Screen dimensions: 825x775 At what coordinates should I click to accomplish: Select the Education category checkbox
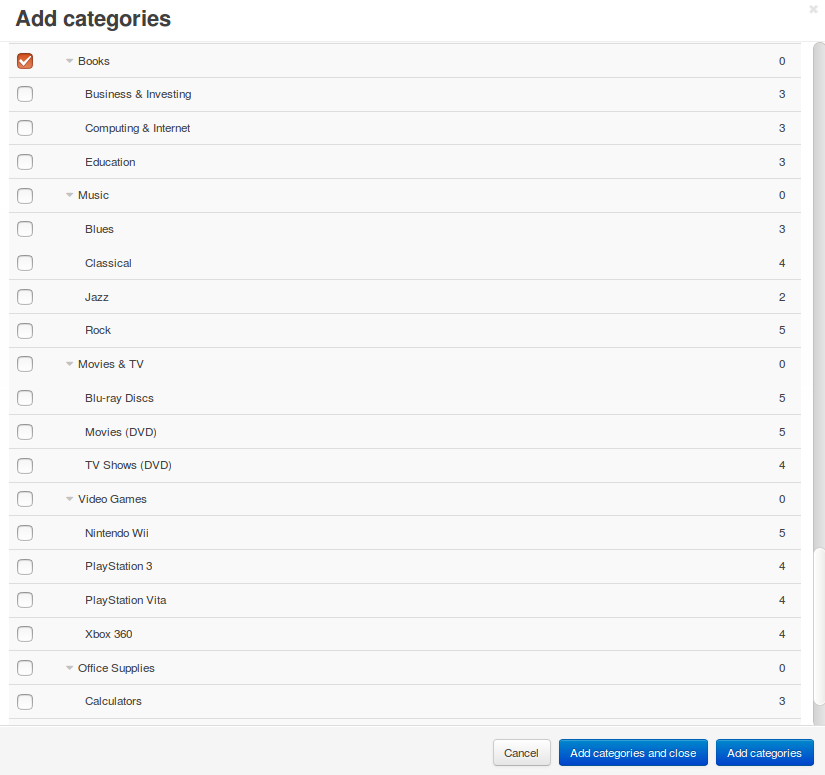click(x=25, y=162)
